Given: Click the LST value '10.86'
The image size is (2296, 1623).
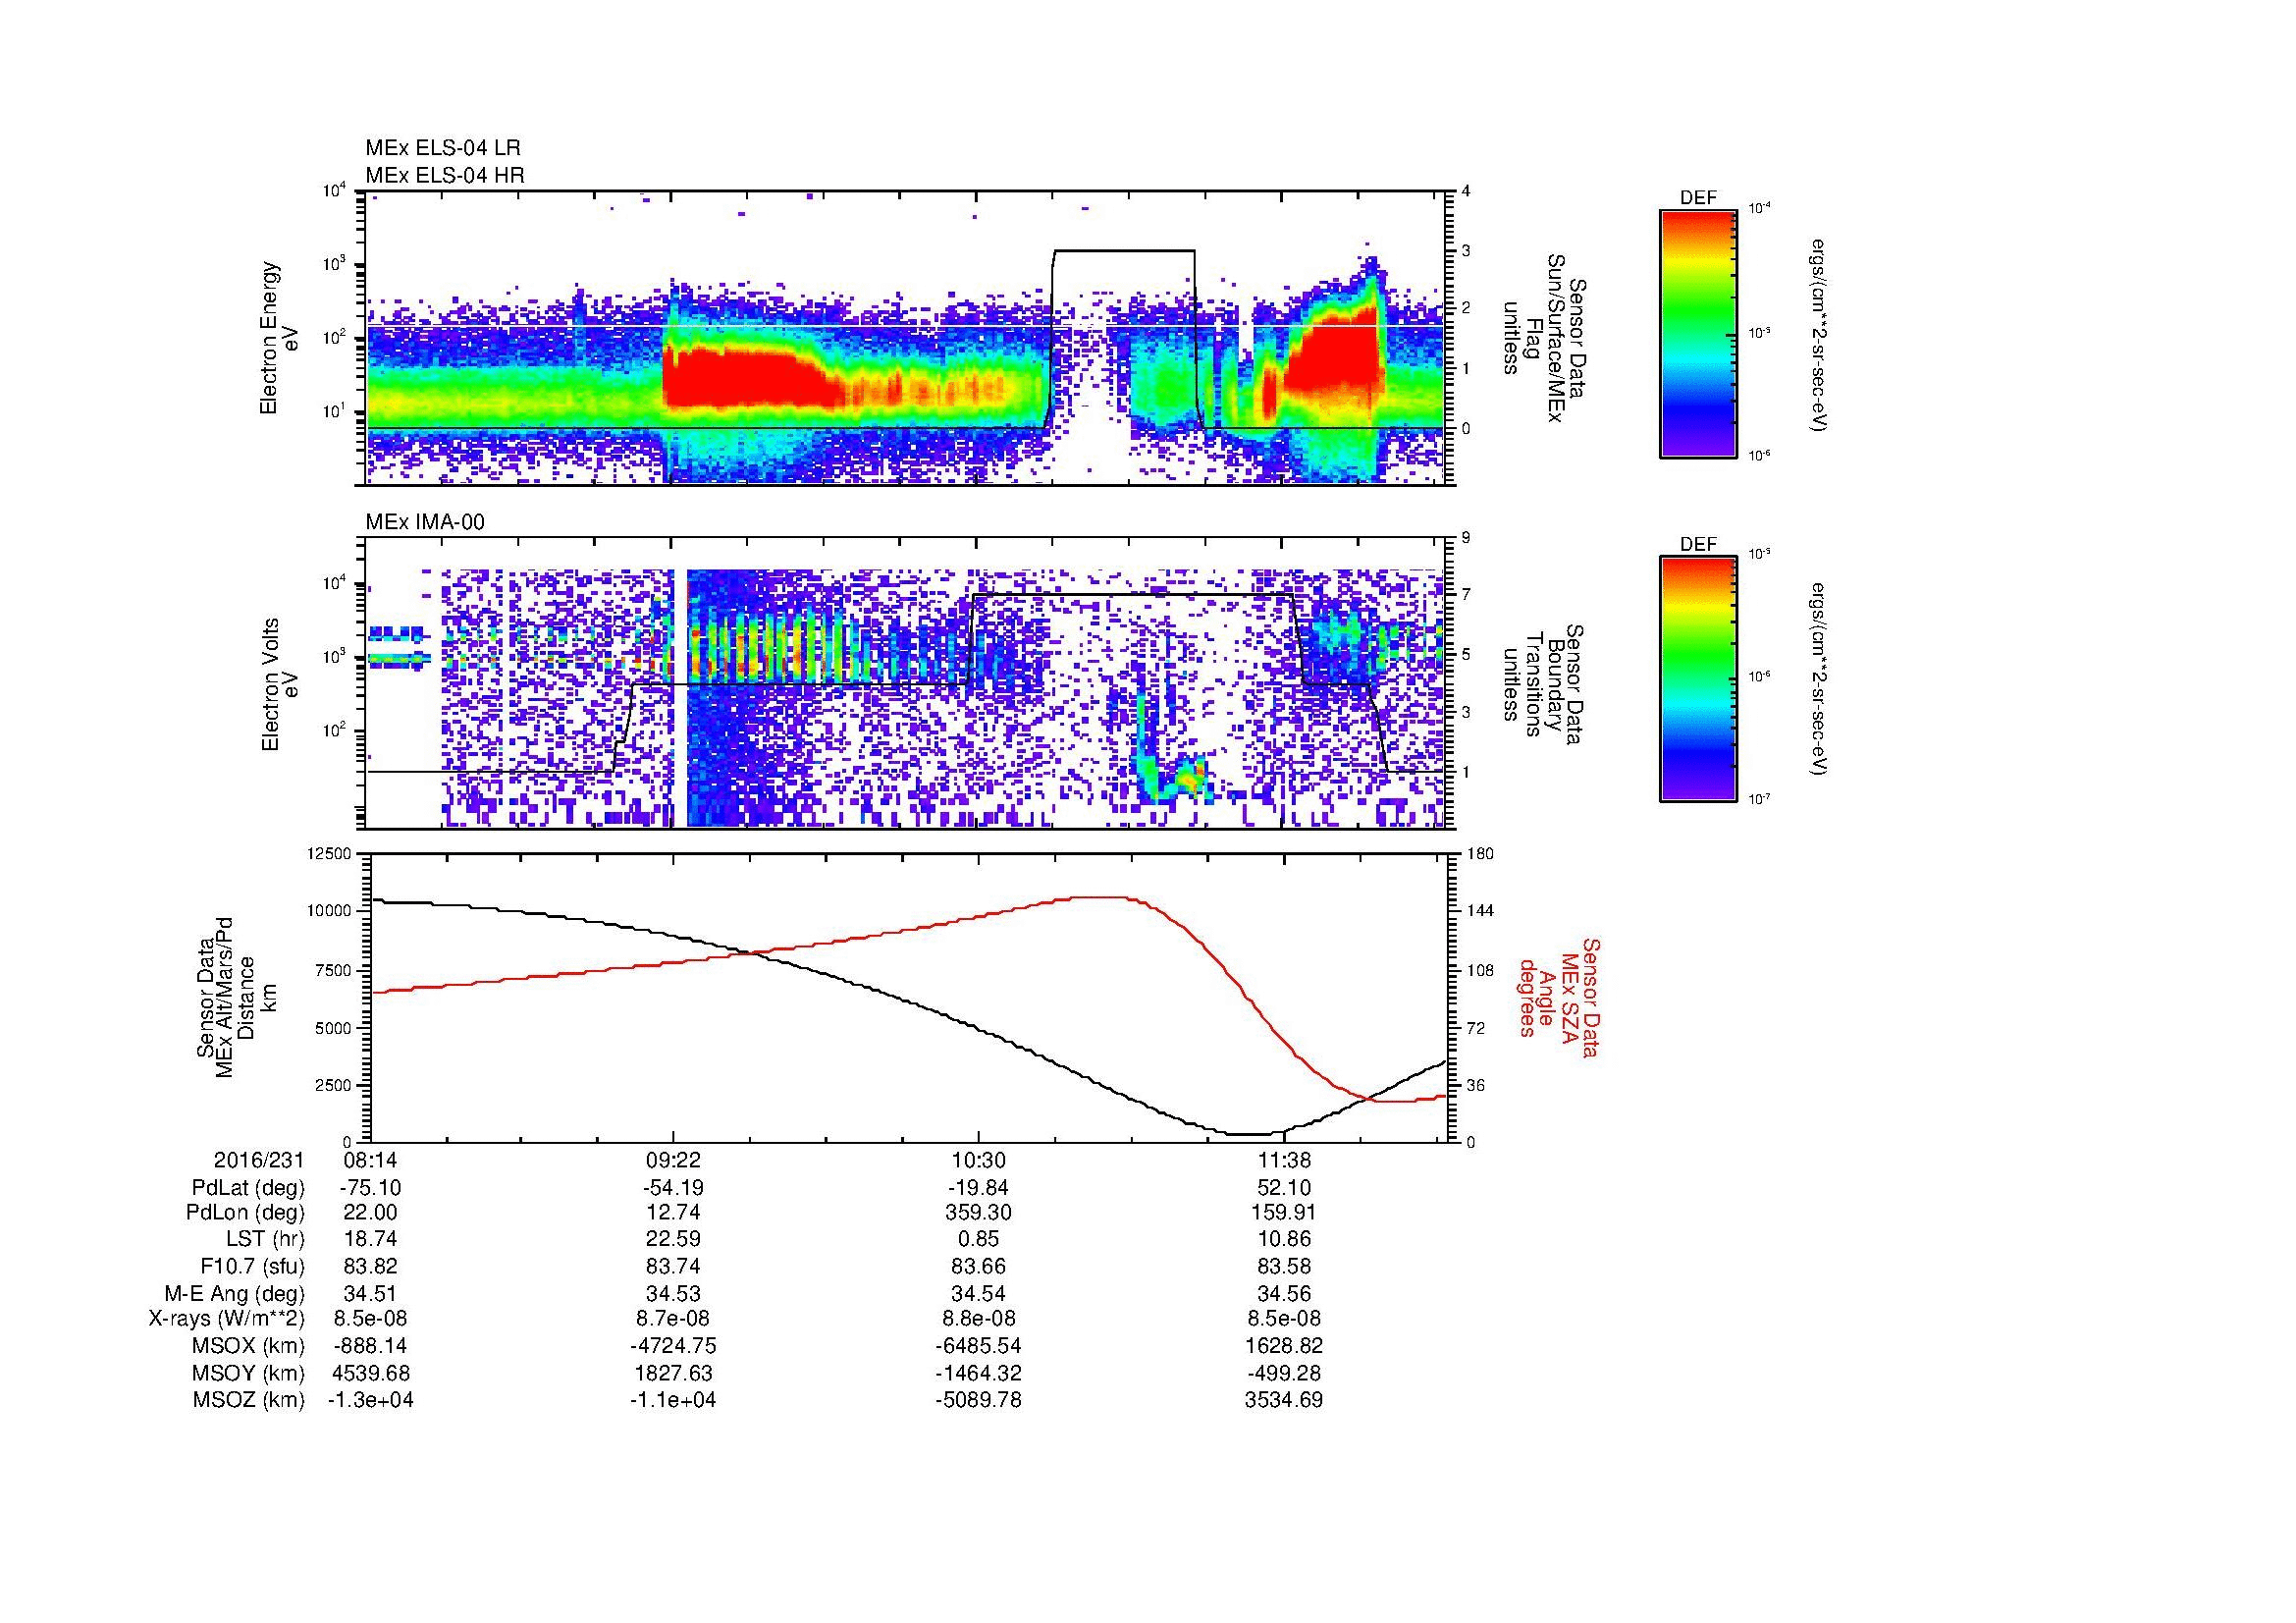Looking at the screenshot, I should point(1284,1240).
